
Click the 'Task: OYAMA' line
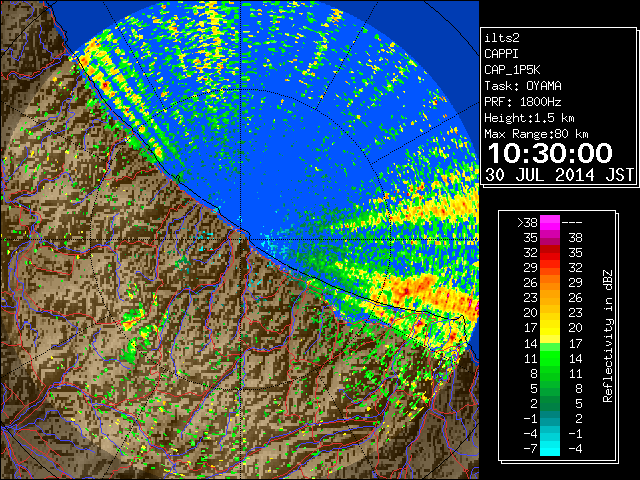click(x=523, y=86)
